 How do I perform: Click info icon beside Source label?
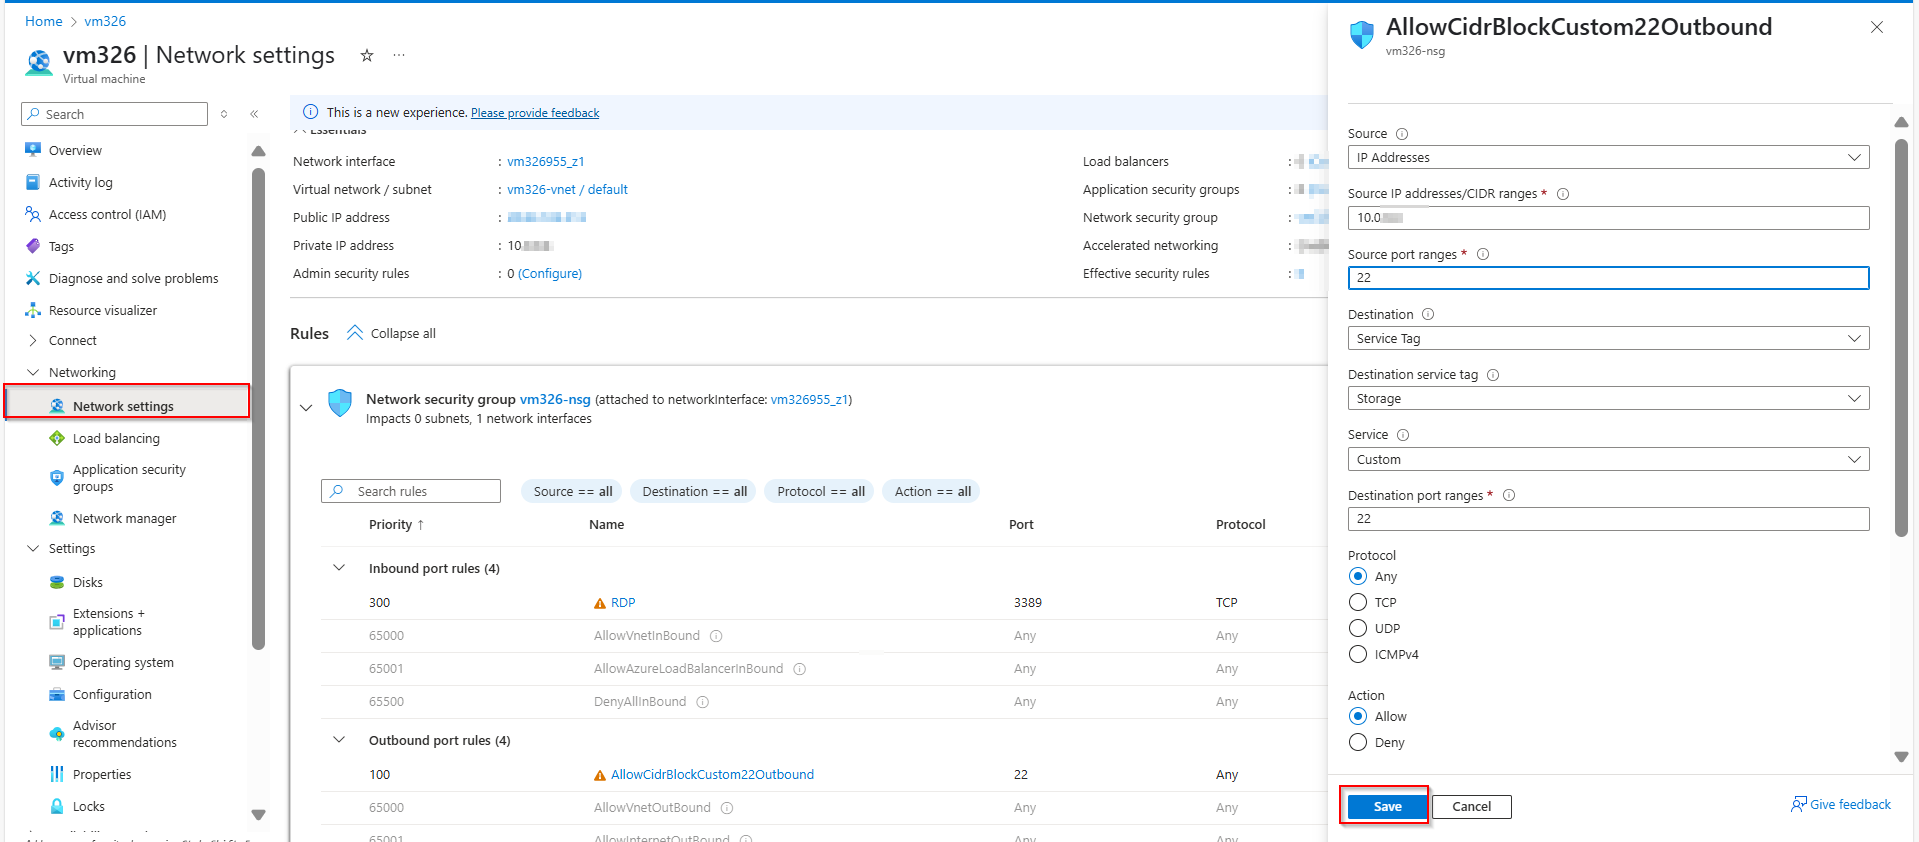1402,134
